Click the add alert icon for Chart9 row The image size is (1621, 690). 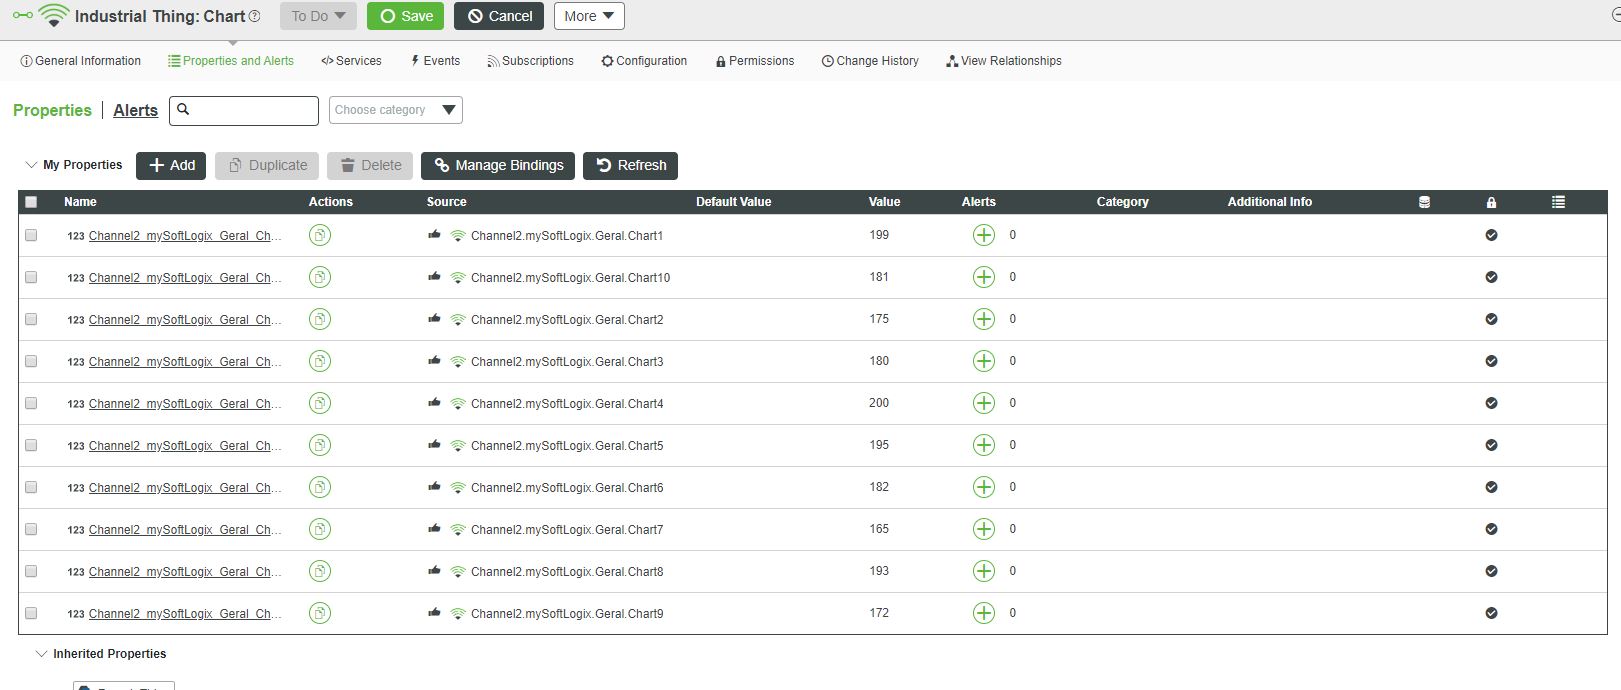click(x=984, y=613)
